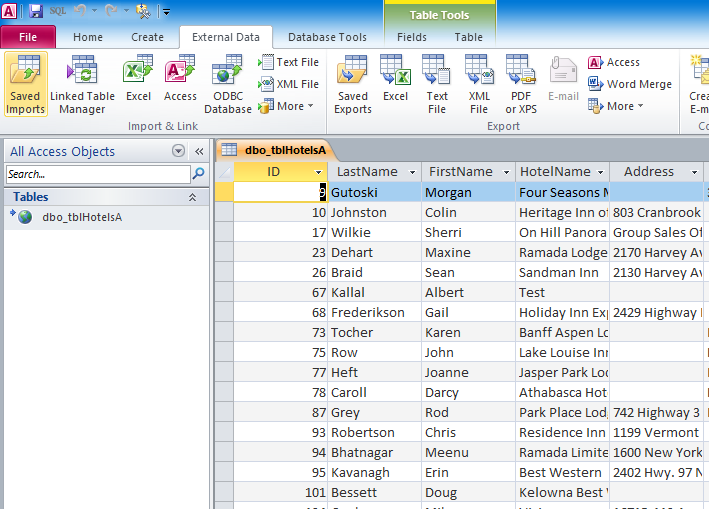Viewport: 709px width, 509px height.
Task: Switch to the Database Tools tab
Action: pos(327,37)
